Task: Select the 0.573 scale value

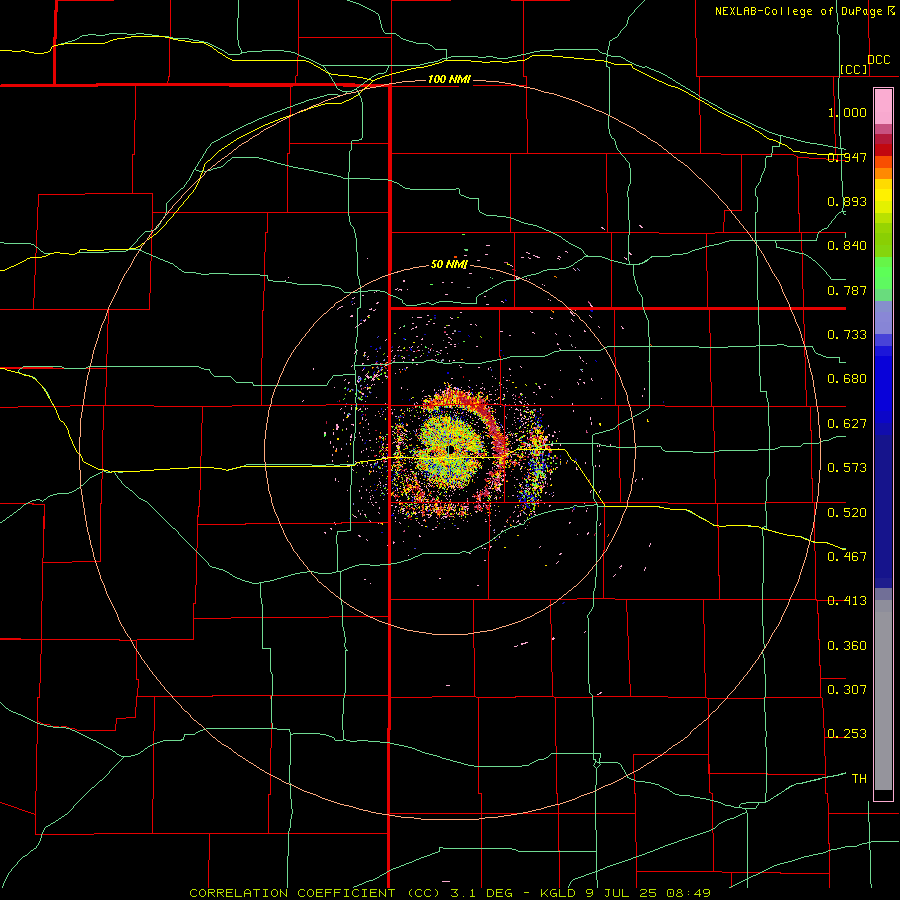Action: point(847,468)
